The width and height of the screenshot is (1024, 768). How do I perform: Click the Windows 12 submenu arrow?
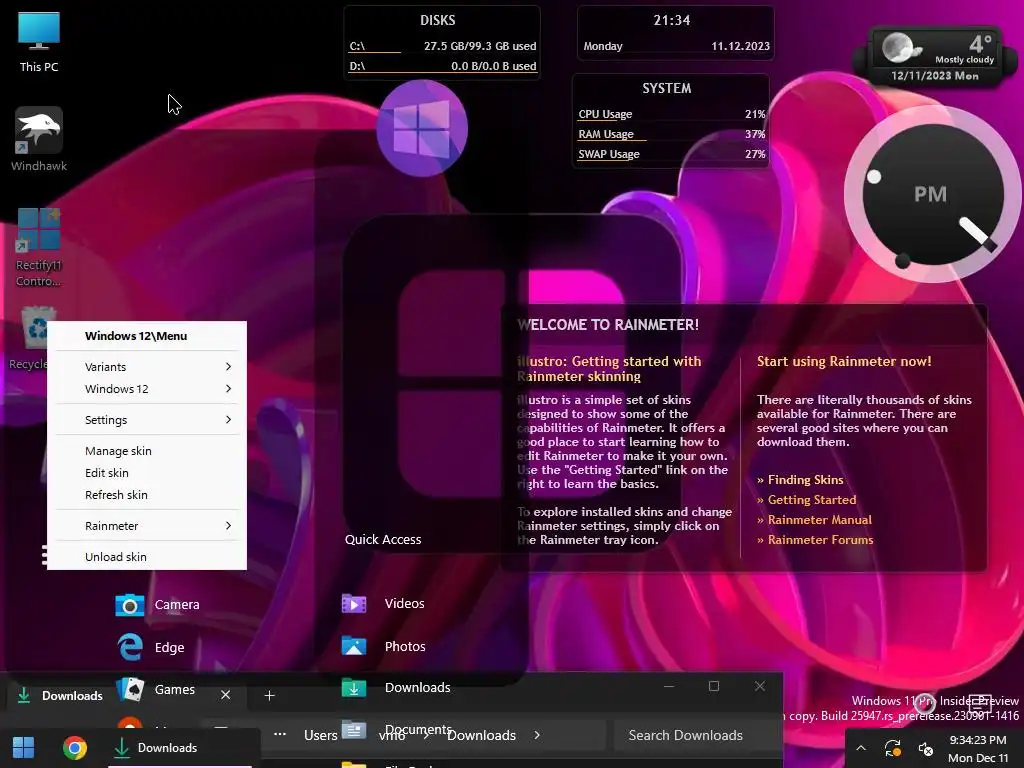(228, 389)
